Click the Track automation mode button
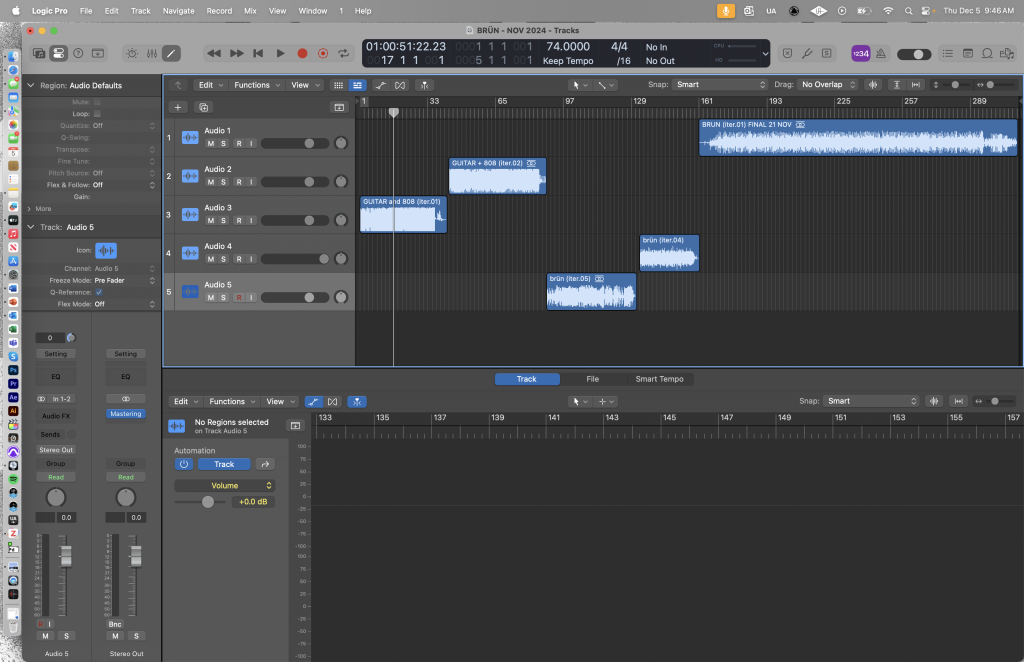 pos(224,464)
